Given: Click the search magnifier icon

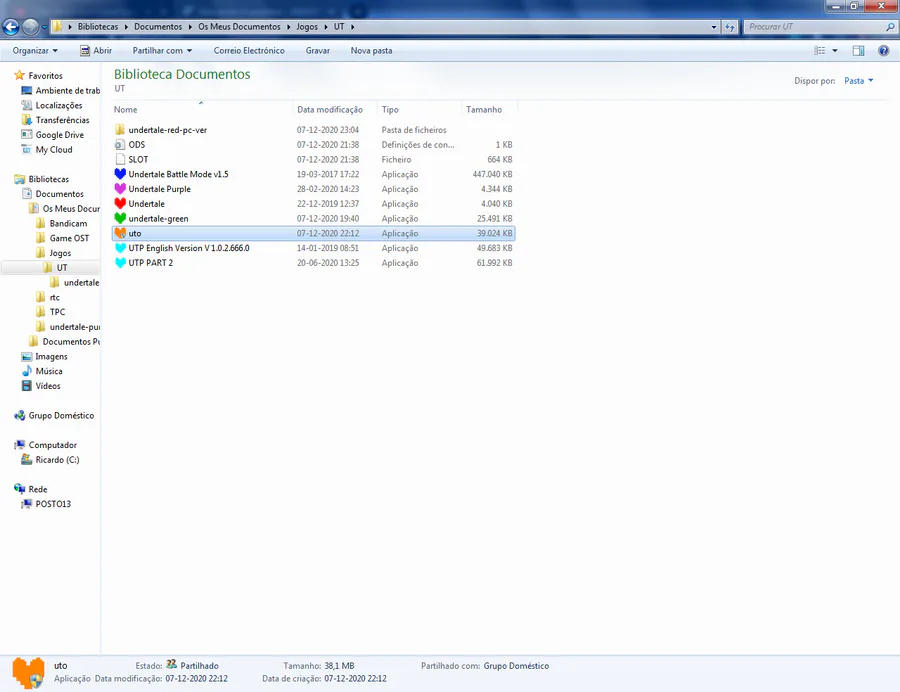Looking at the screenshot, I should (890, 26).
